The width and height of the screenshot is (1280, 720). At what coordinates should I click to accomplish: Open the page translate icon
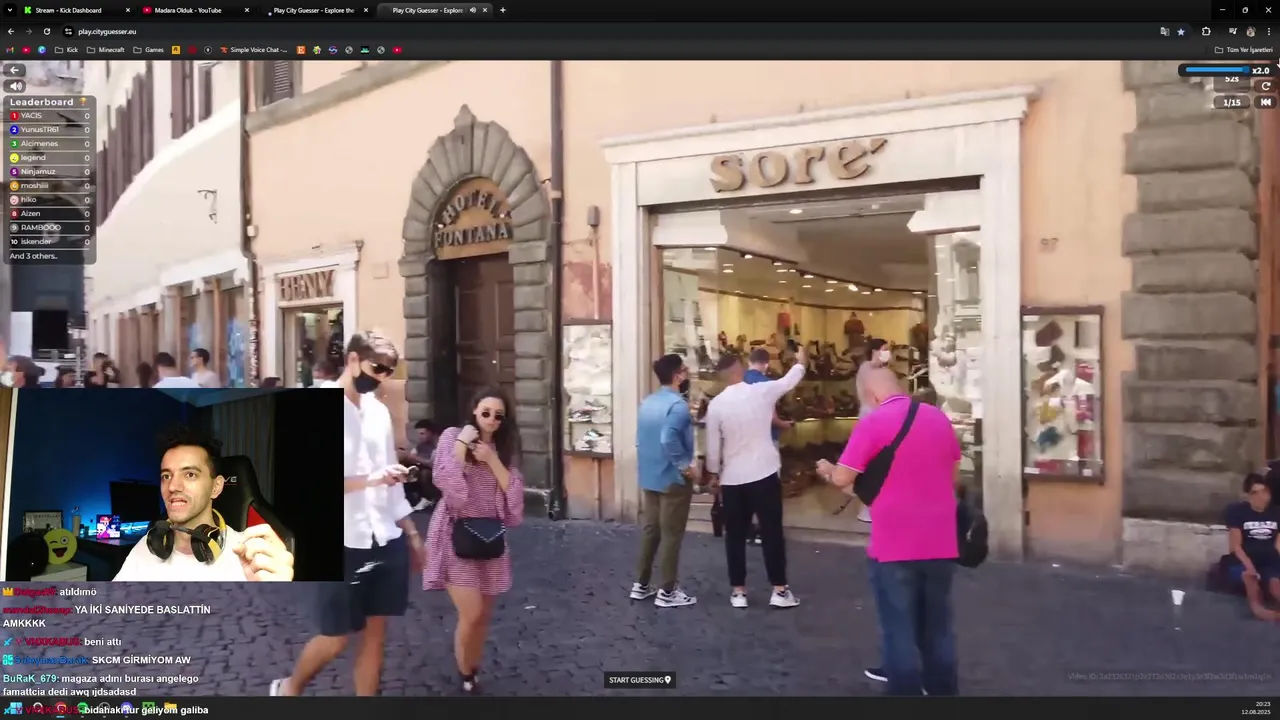(x=1164, y=31)
